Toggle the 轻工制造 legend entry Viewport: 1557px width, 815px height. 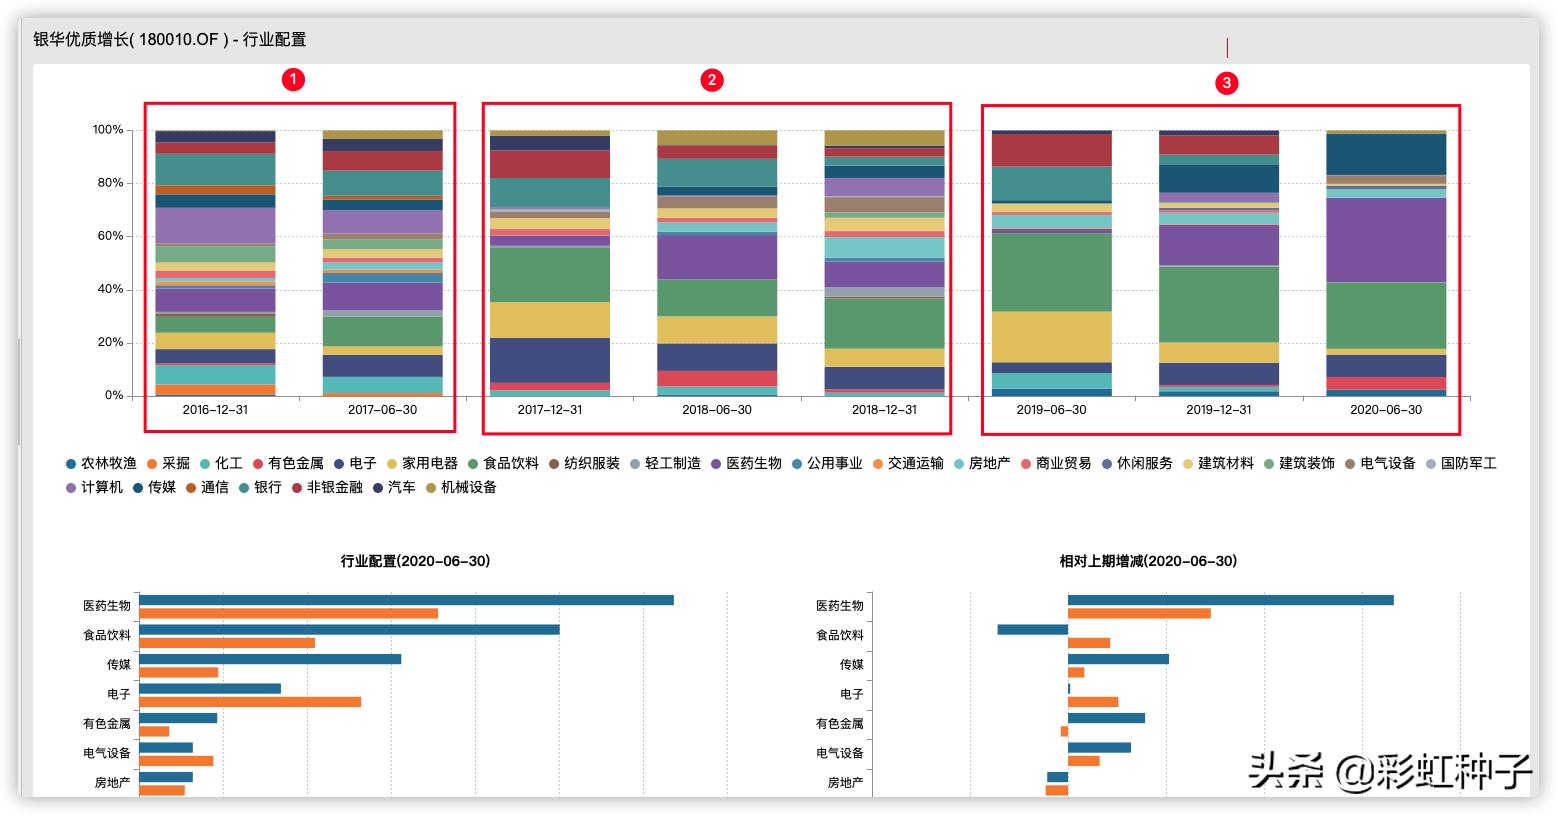click(665, 464)
